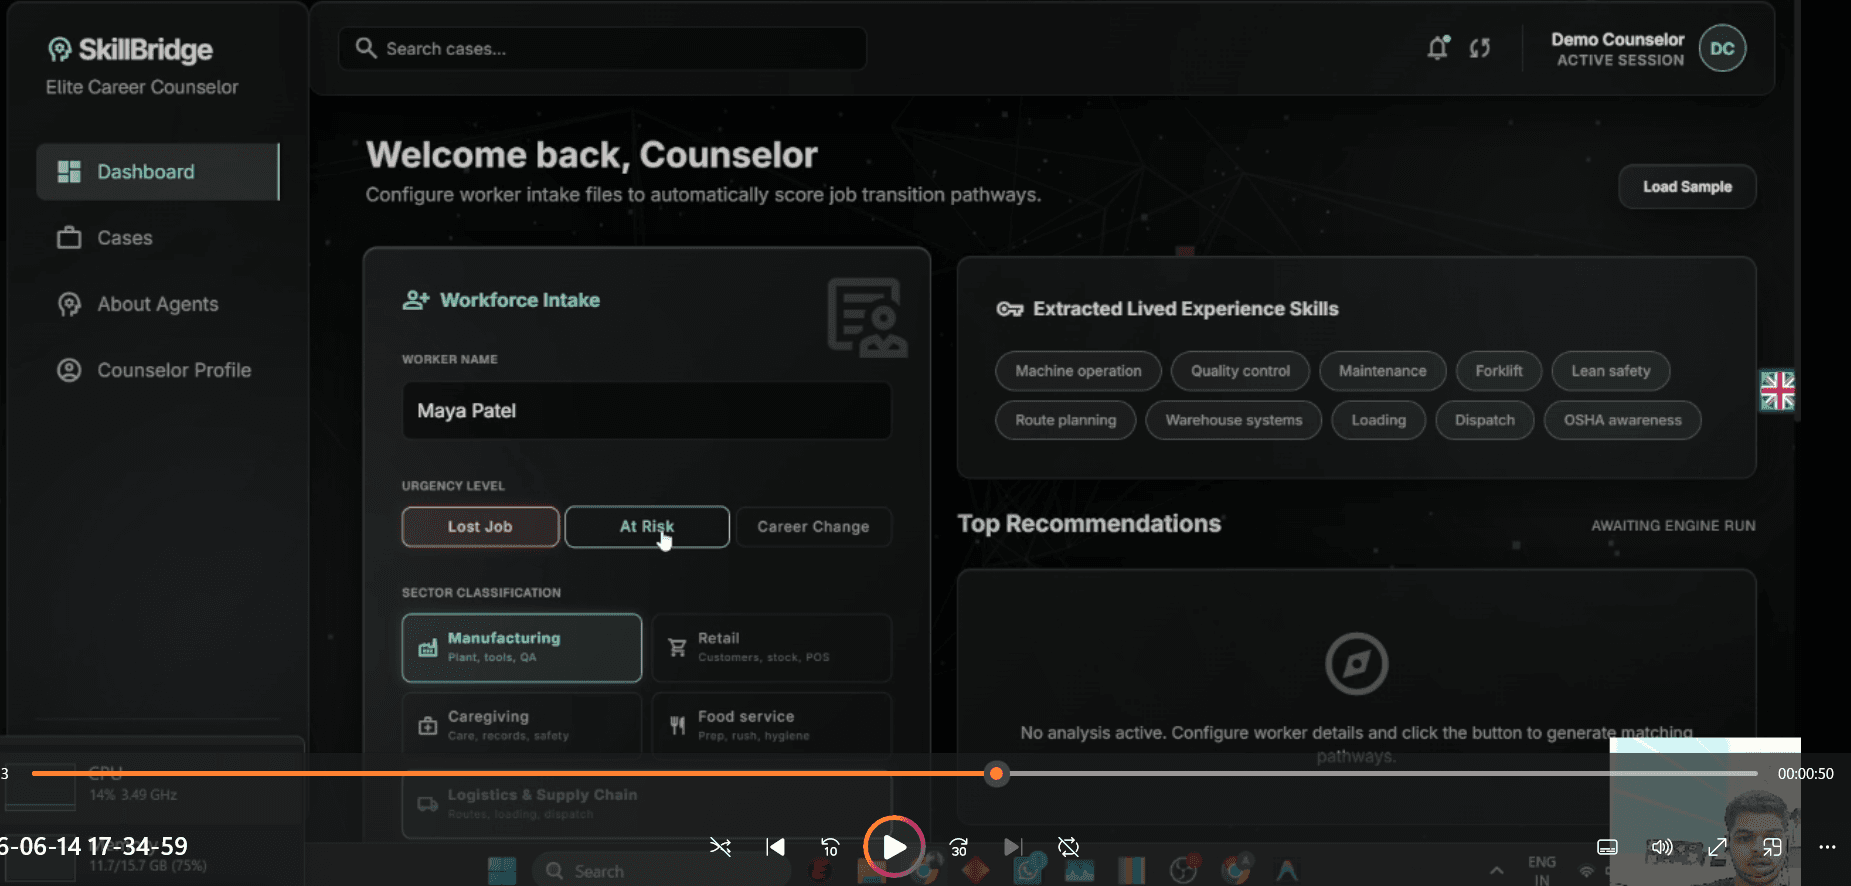1851x886 pixels.
Task: Click AWAITING ENGINE RUN status text
Action: click(x=1673, y=526)
